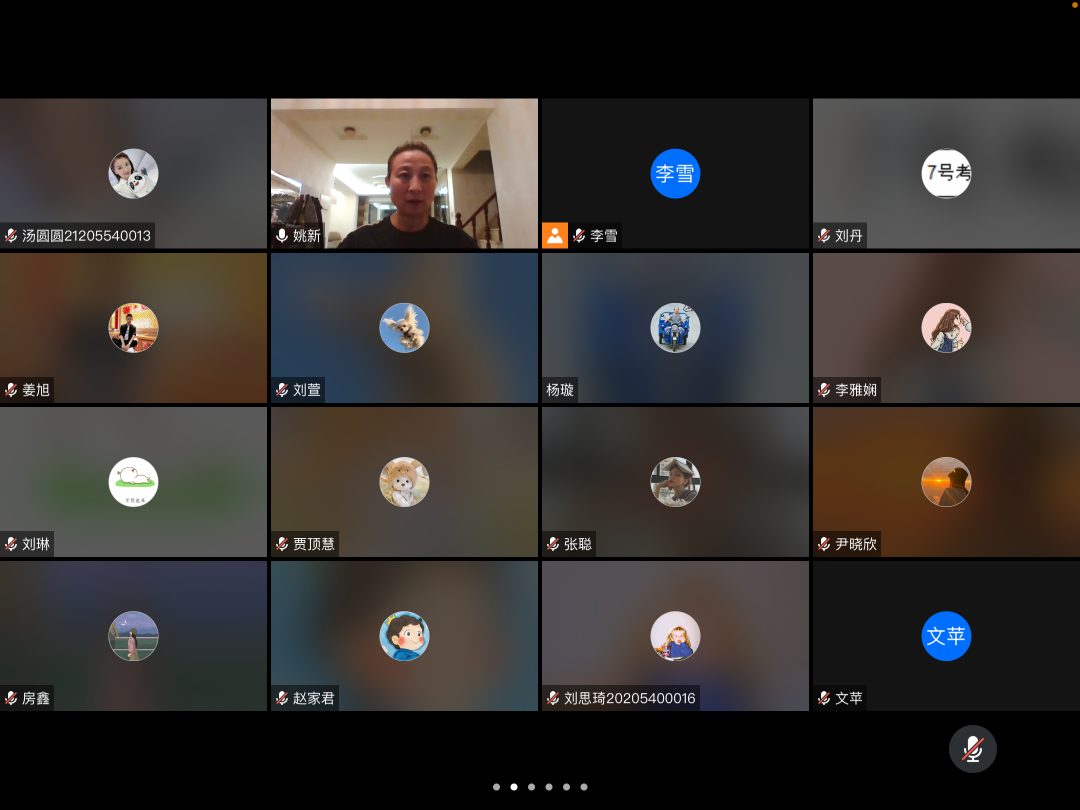Click the muted mic icon beside 房鑫
This screenshot has width=1080, height=810.
11,698
